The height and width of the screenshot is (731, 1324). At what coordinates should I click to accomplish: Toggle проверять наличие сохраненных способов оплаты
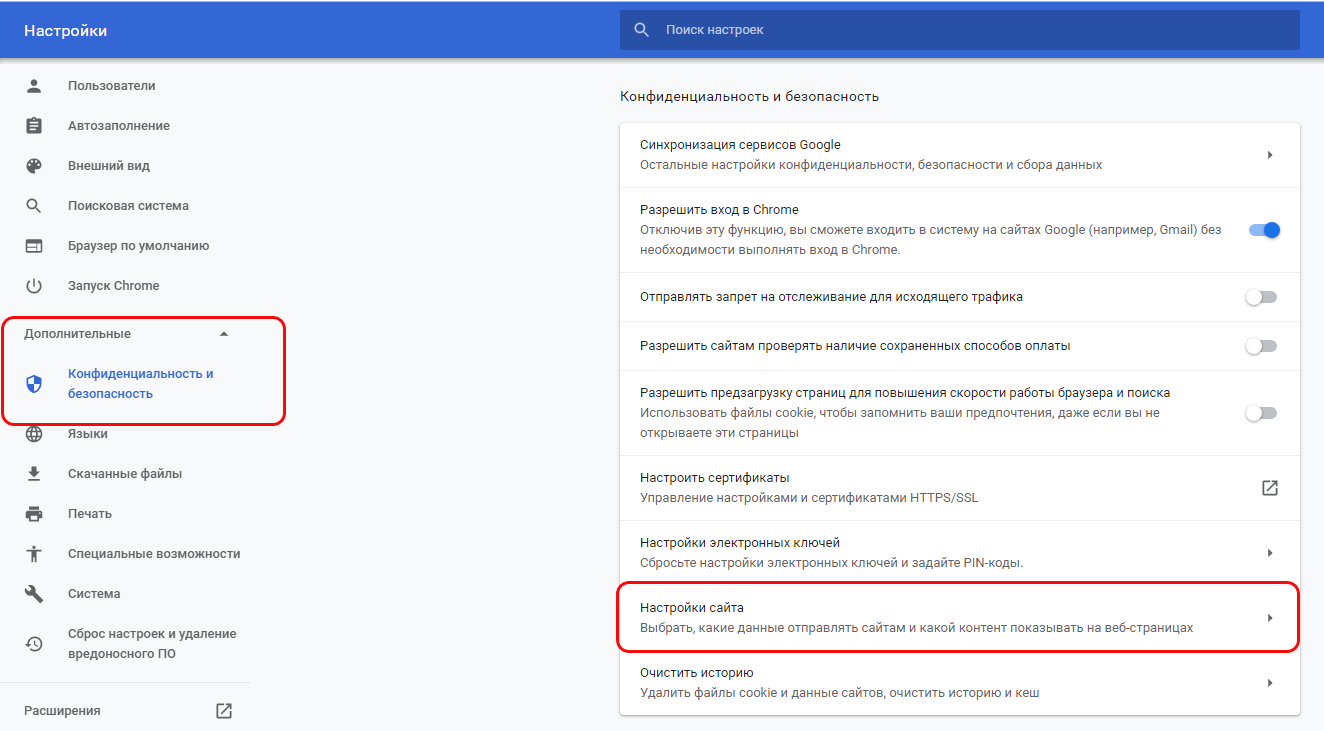tap(1261, 346)
